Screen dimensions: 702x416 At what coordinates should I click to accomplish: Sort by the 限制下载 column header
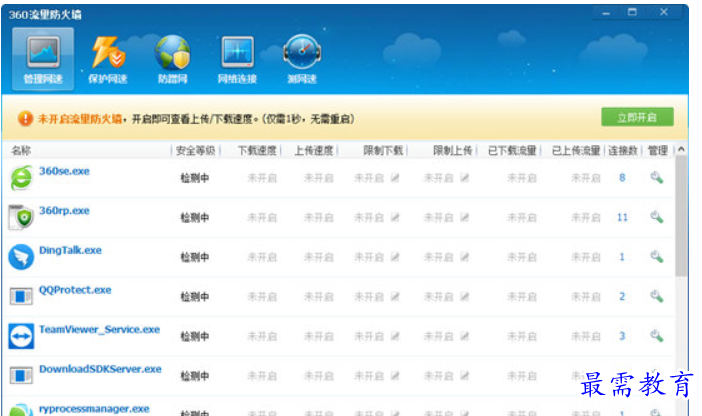[383, 150]
